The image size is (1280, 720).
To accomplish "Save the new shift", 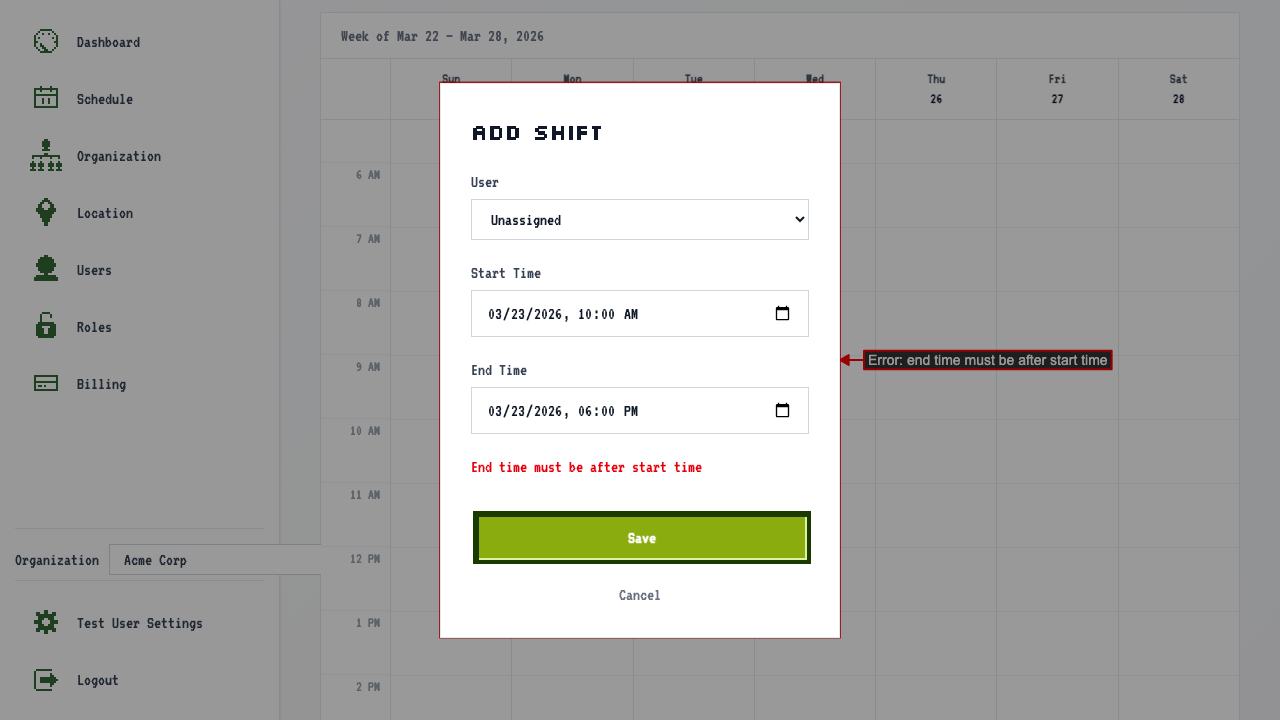I will (x=642, y=538).
